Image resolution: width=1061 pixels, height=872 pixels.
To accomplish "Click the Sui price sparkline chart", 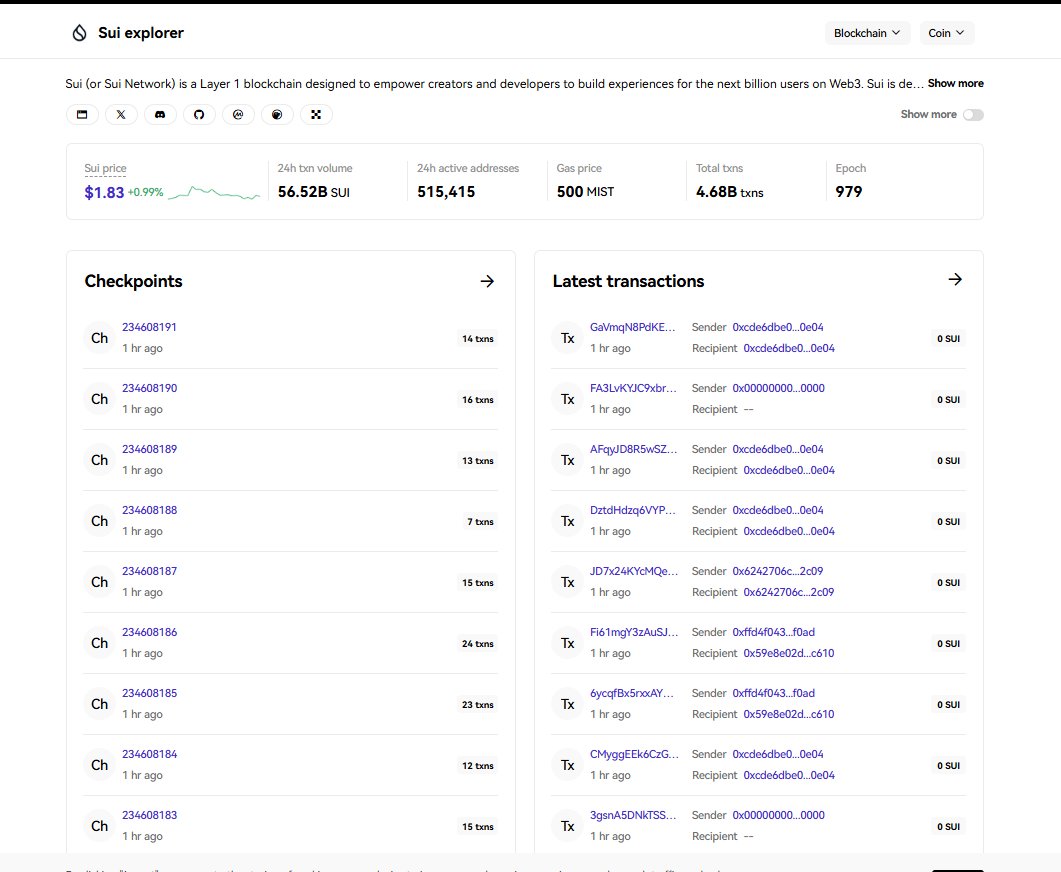I will [x=214, y=193].
